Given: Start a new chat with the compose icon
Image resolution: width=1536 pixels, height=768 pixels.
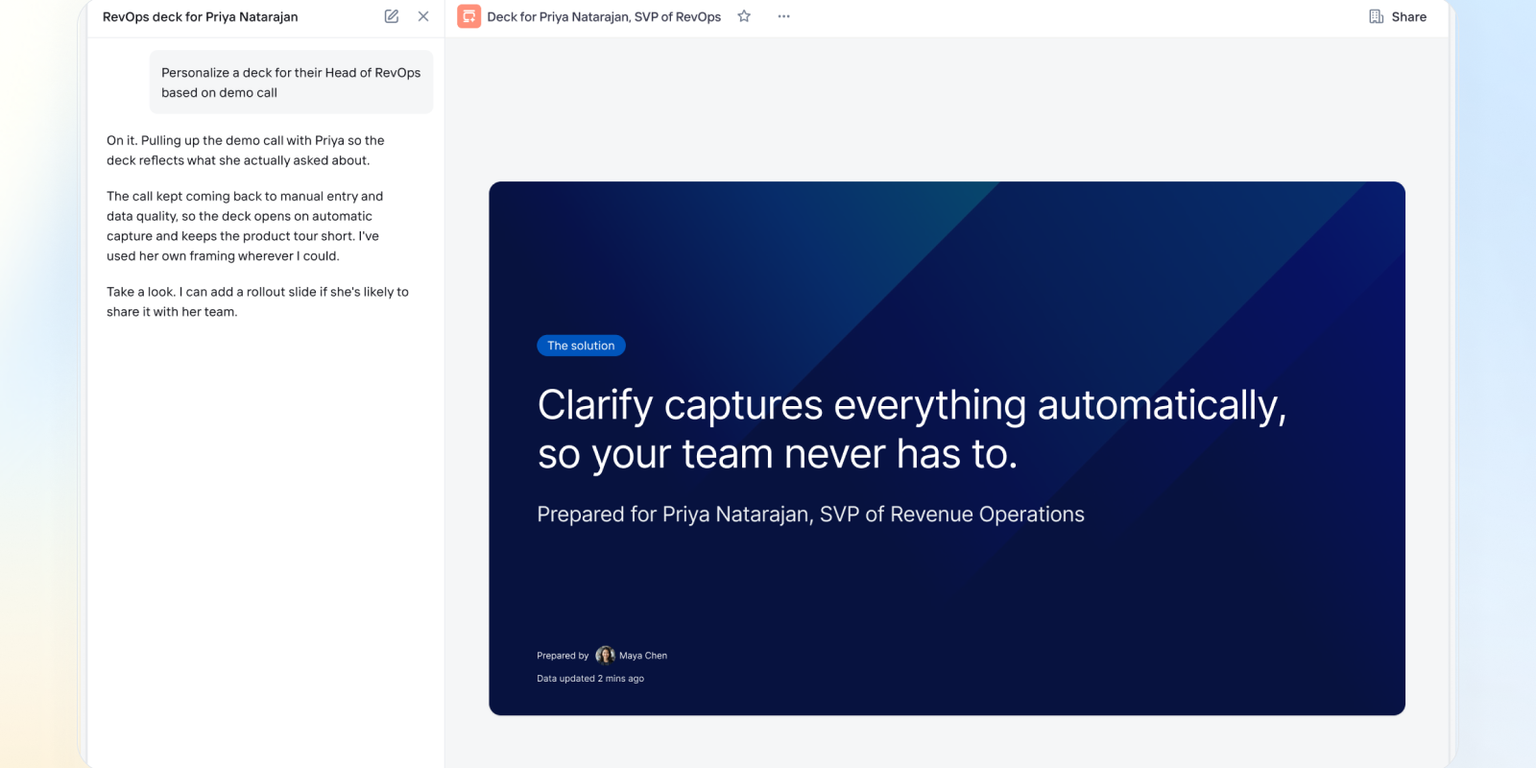Looking at the screenshot, I should [x=391, y=16].
